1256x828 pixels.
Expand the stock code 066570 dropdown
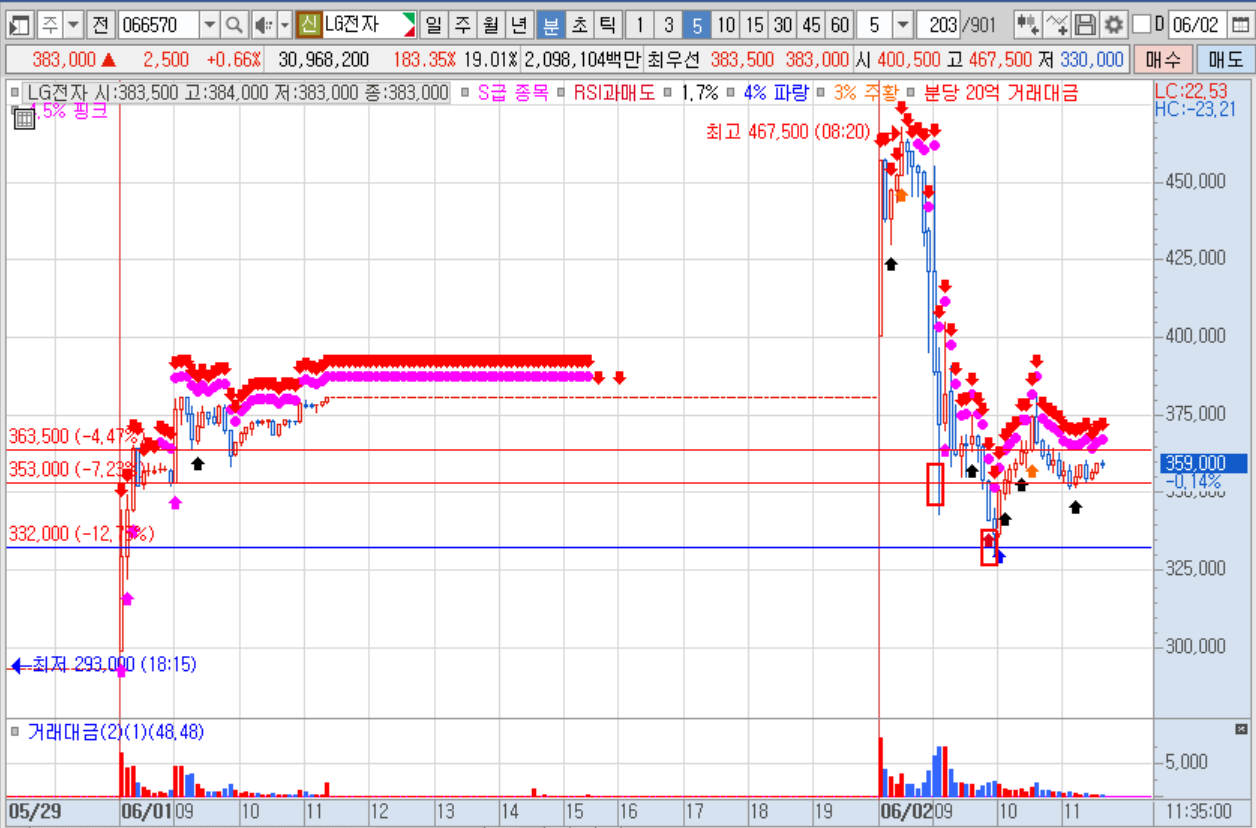pyautogui.click(x=209, y=24)
